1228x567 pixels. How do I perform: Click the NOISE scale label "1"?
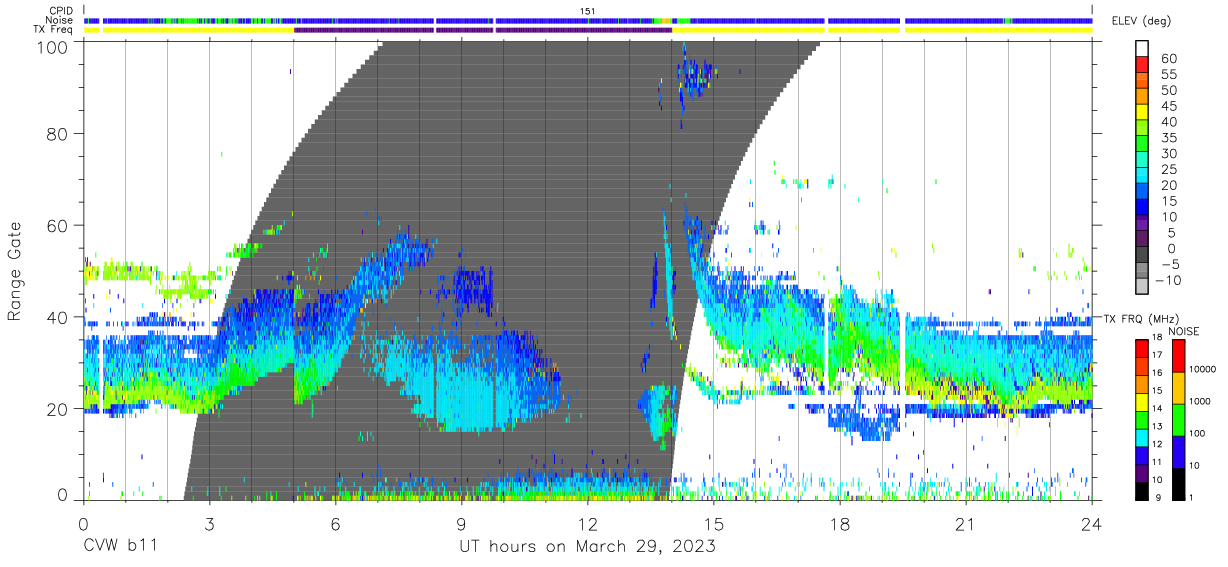coord(1189,498)
